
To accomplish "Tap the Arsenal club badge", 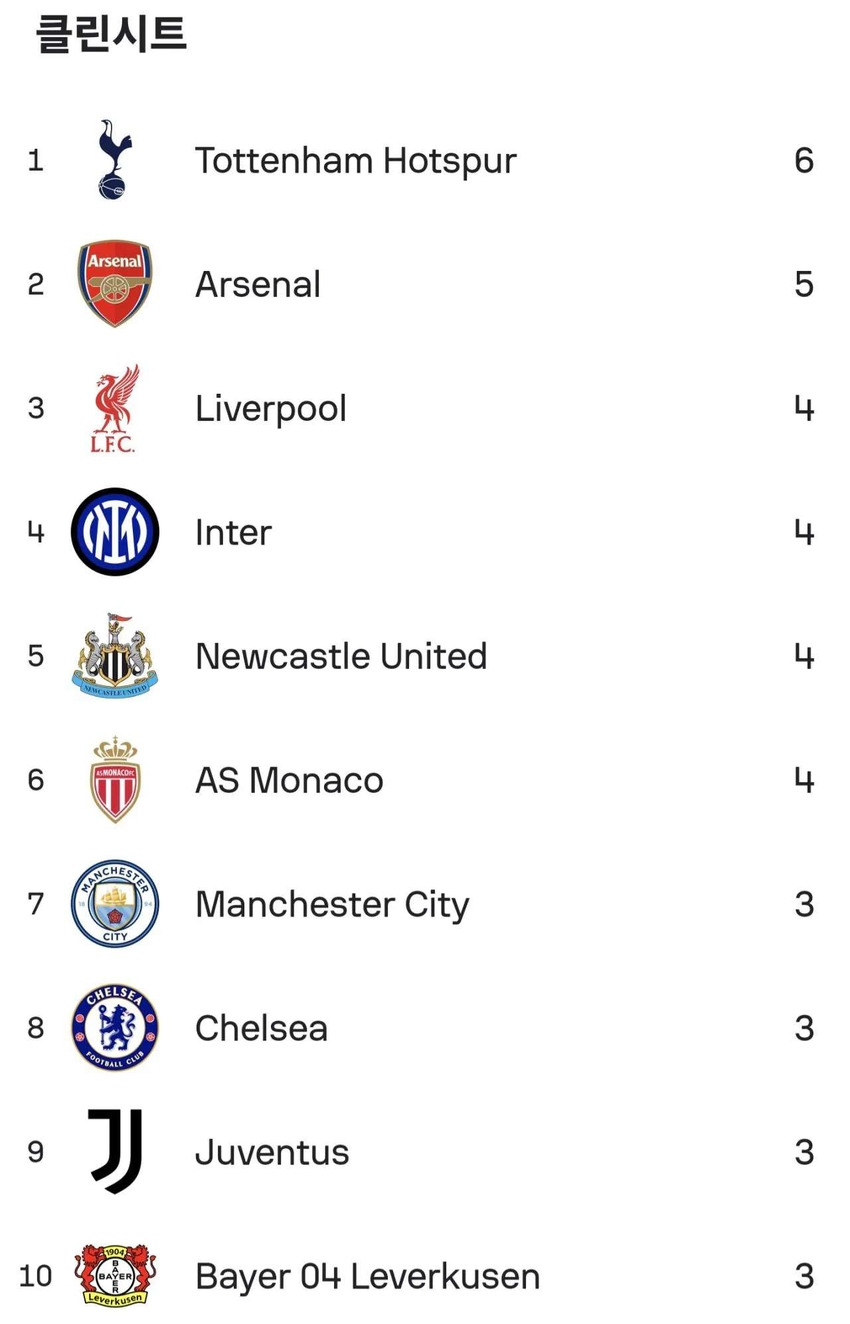I will 115,284.
